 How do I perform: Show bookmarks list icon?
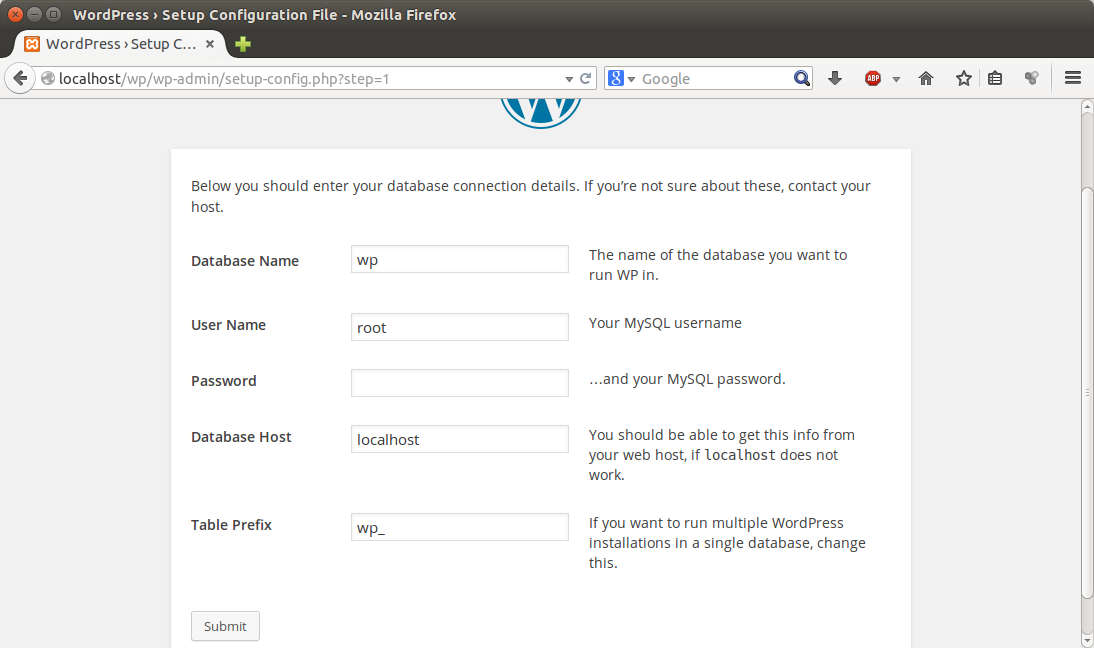click(x=995, y=78)
